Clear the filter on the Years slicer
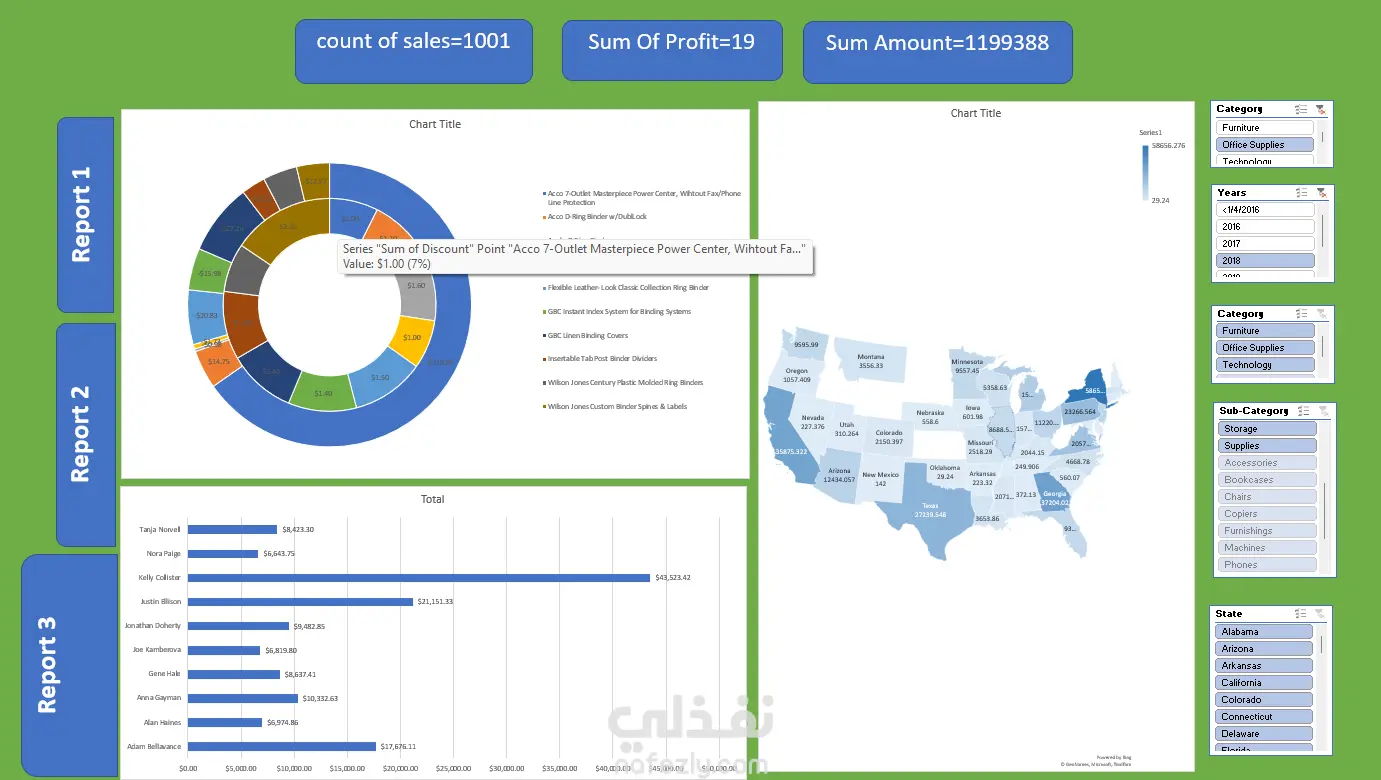 tap(1320, 193)
